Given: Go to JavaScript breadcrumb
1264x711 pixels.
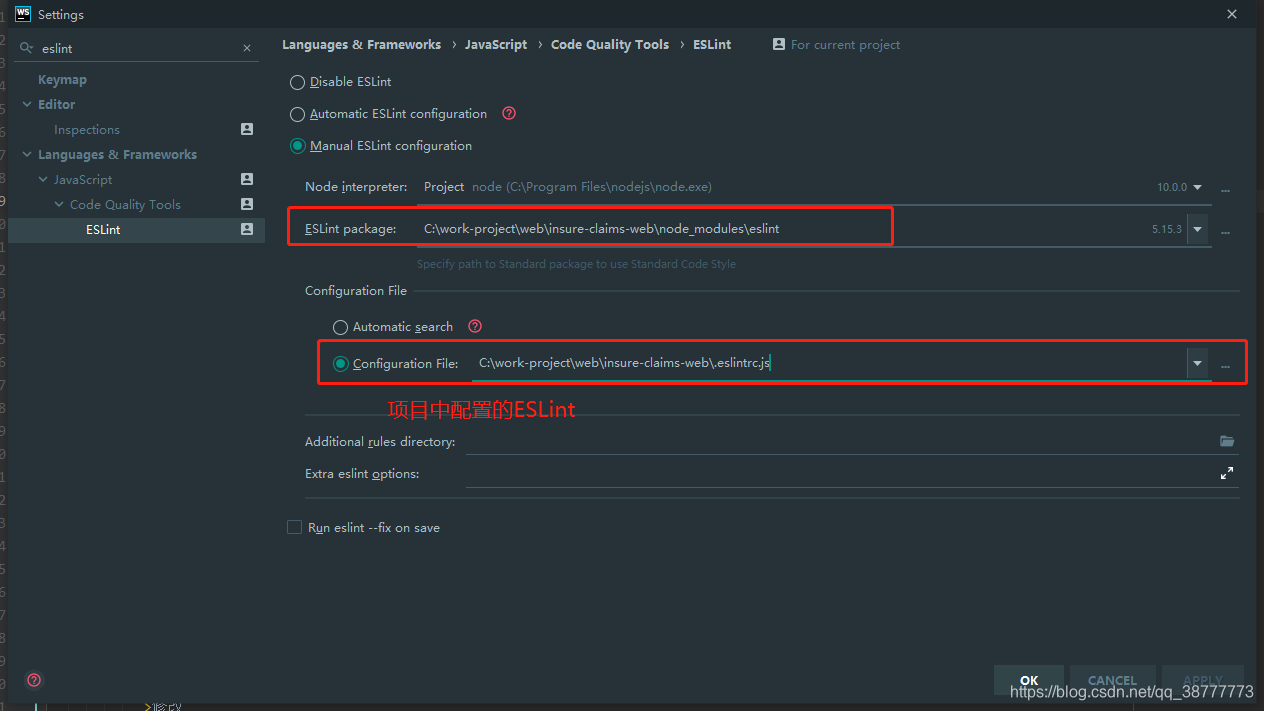Looking at the screenshot, I should 496,44.
